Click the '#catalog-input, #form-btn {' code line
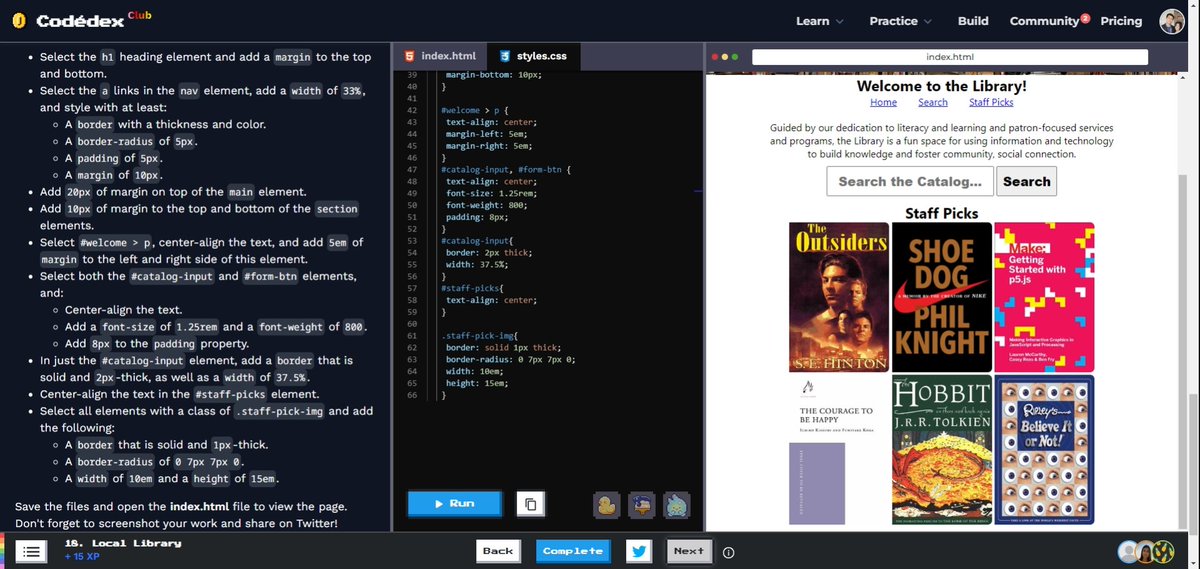 [505, 170]
